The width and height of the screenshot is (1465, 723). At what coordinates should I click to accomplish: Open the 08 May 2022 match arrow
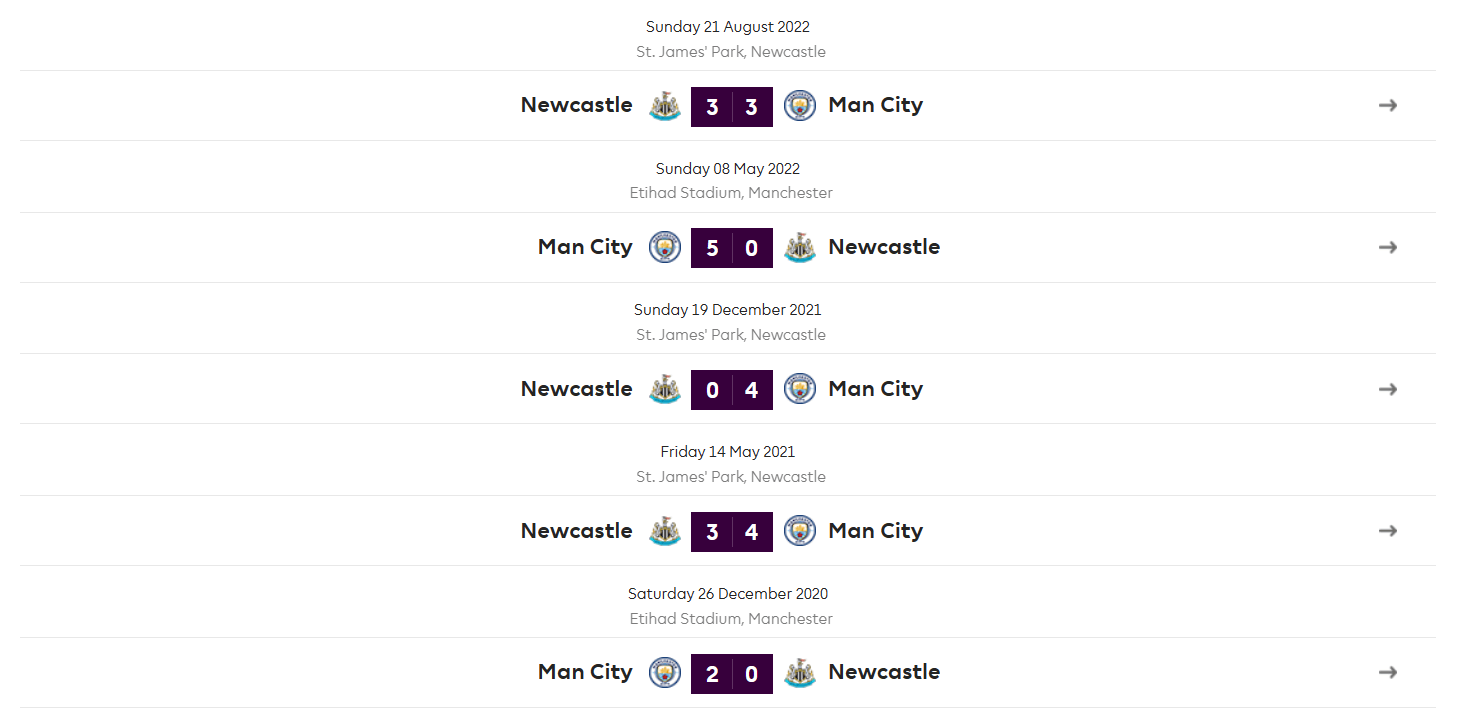(1387, 247)
